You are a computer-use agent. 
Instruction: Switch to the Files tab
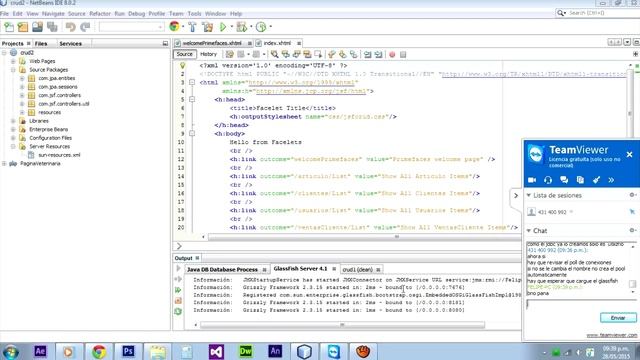41,44
